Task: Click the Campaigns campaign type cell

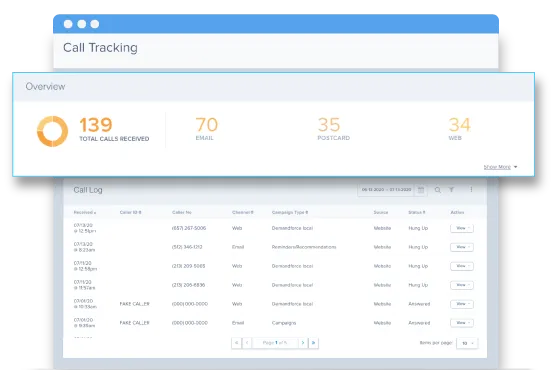Action: click(284, 323)
